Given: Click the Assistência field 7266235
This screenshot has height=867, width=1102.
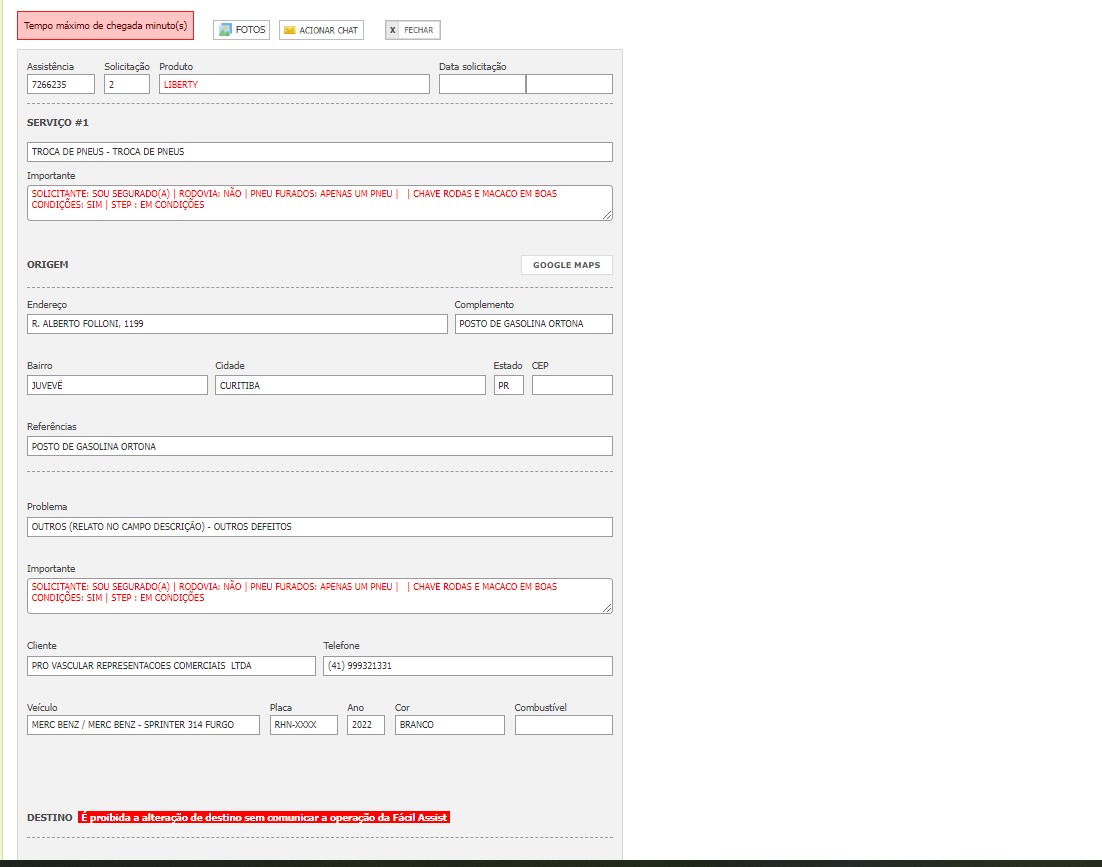Looking at the screenshot, I should 60,84.
